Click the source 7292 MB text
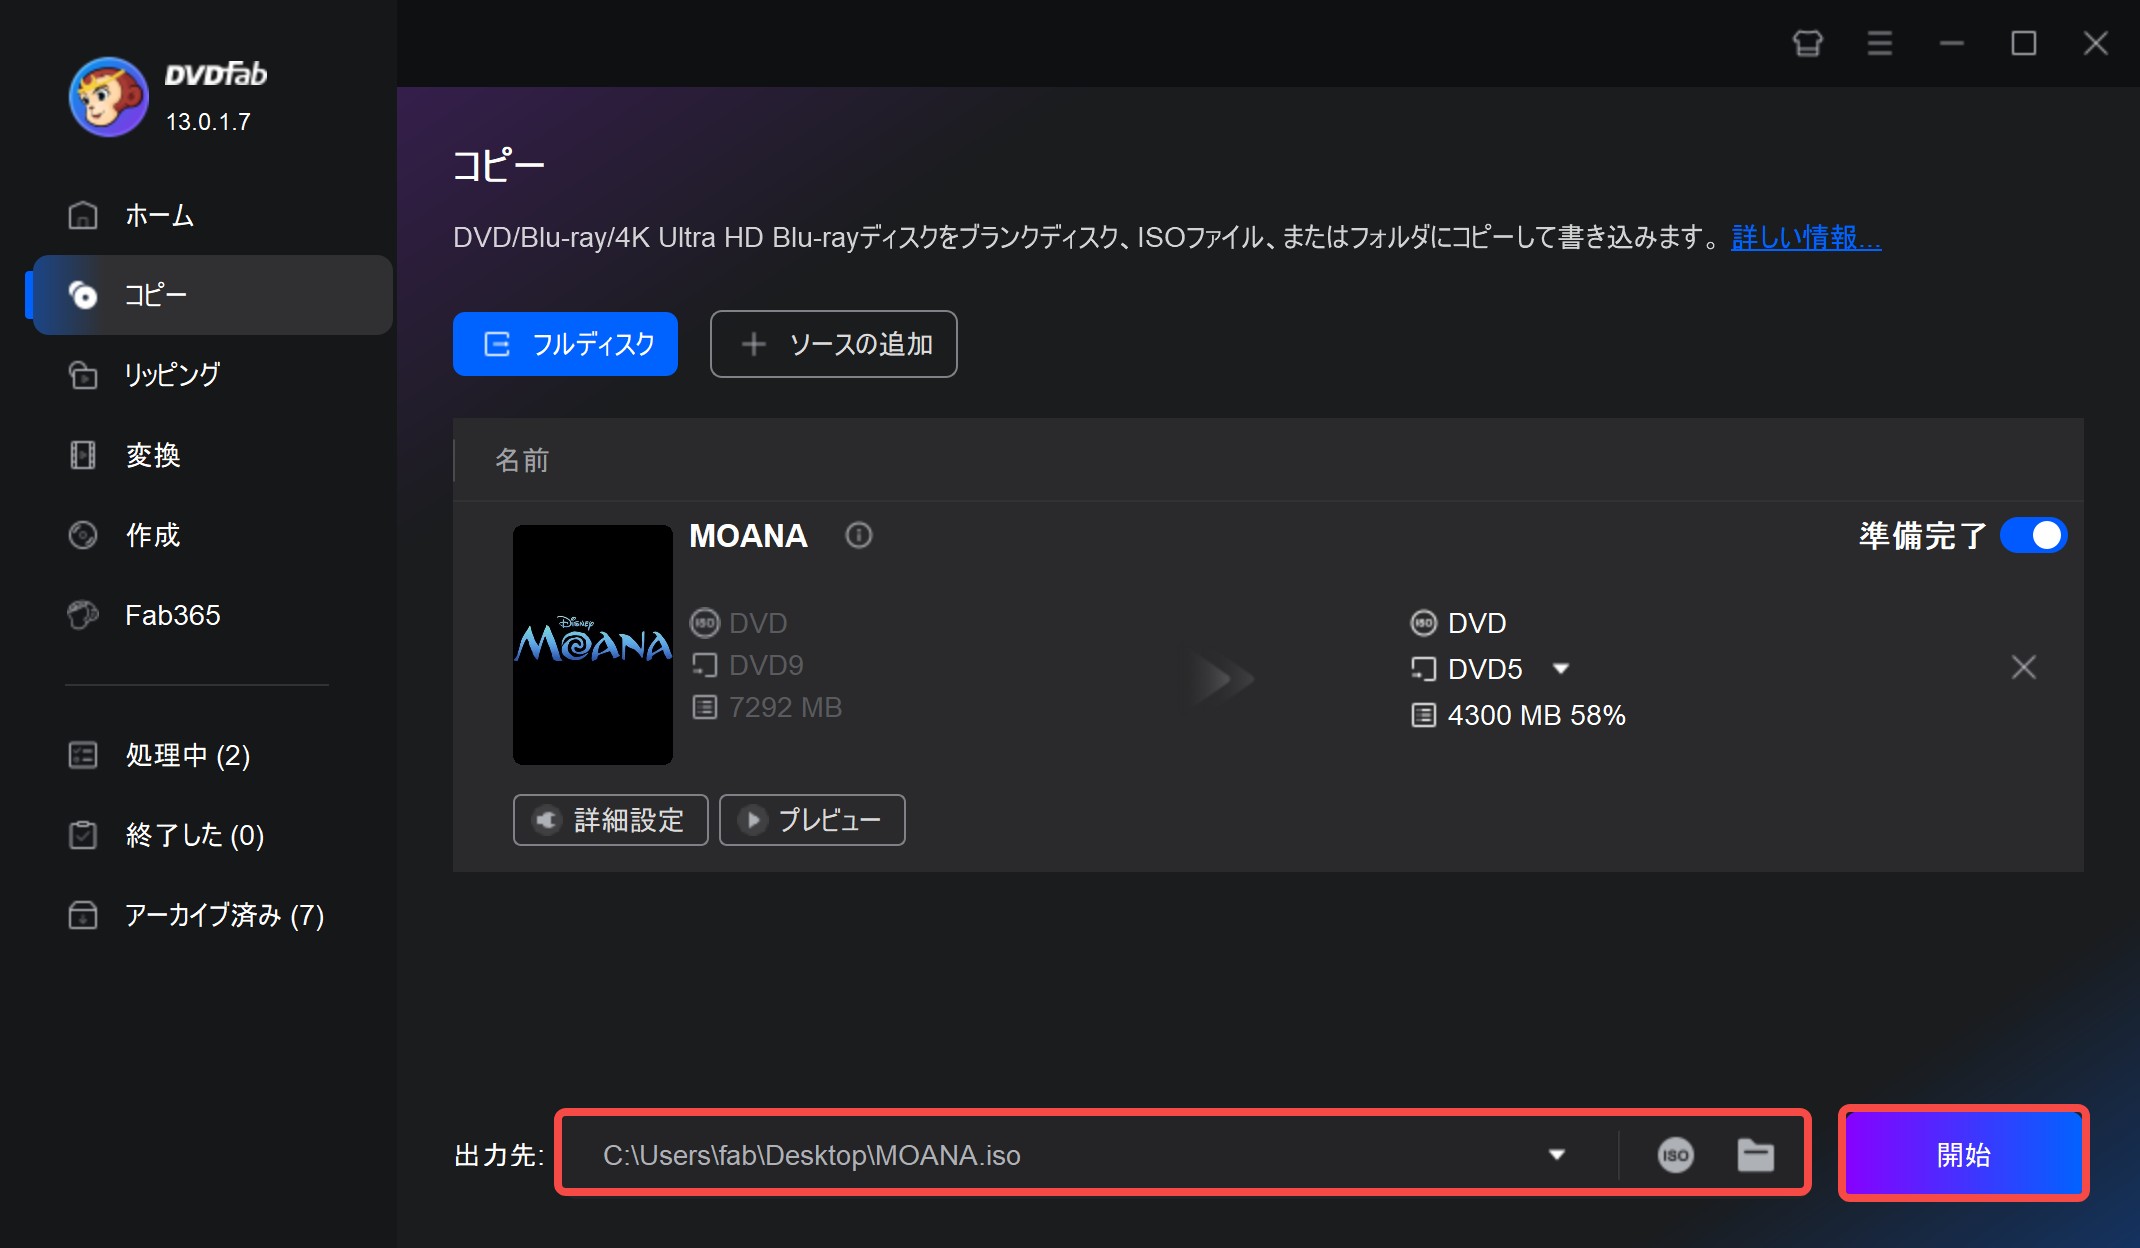 785,707
